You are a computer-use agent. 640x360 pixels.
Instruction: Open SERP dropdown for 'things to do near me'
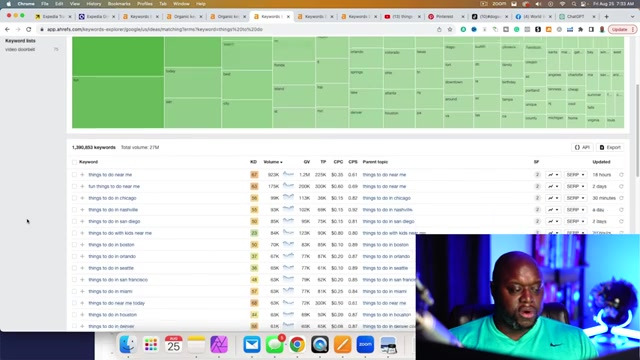[x=575, y=175]
